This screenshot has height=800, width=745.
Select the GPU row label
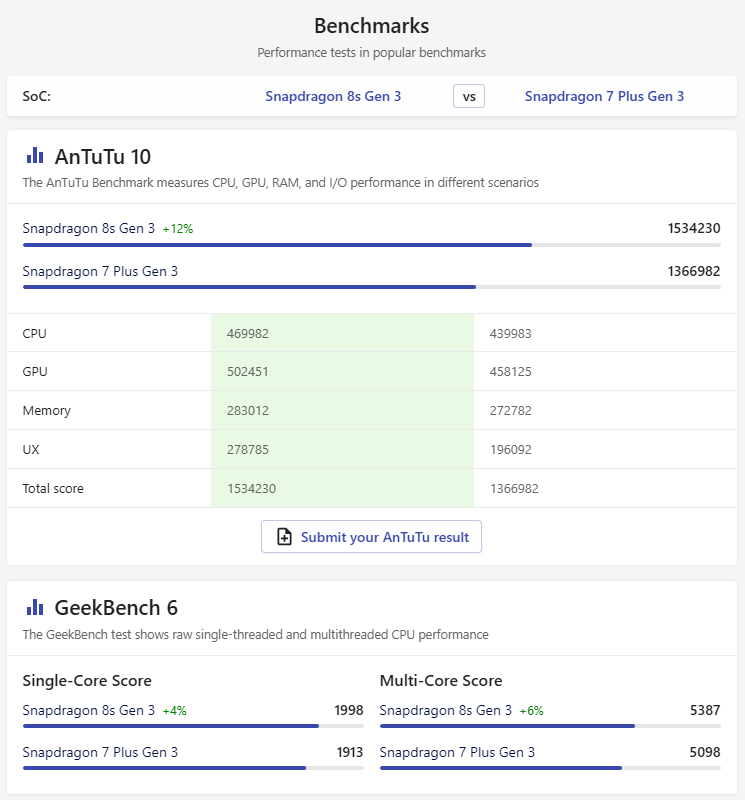[35, 372]
